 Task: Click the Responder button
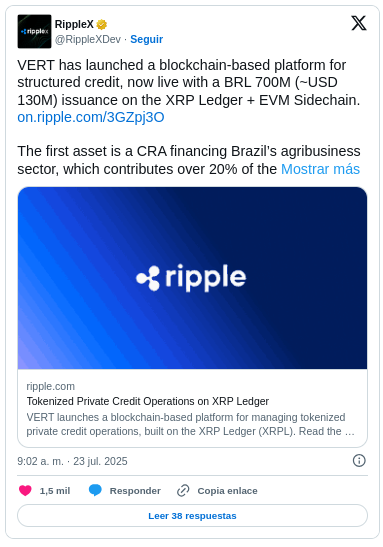pos(135,491)
